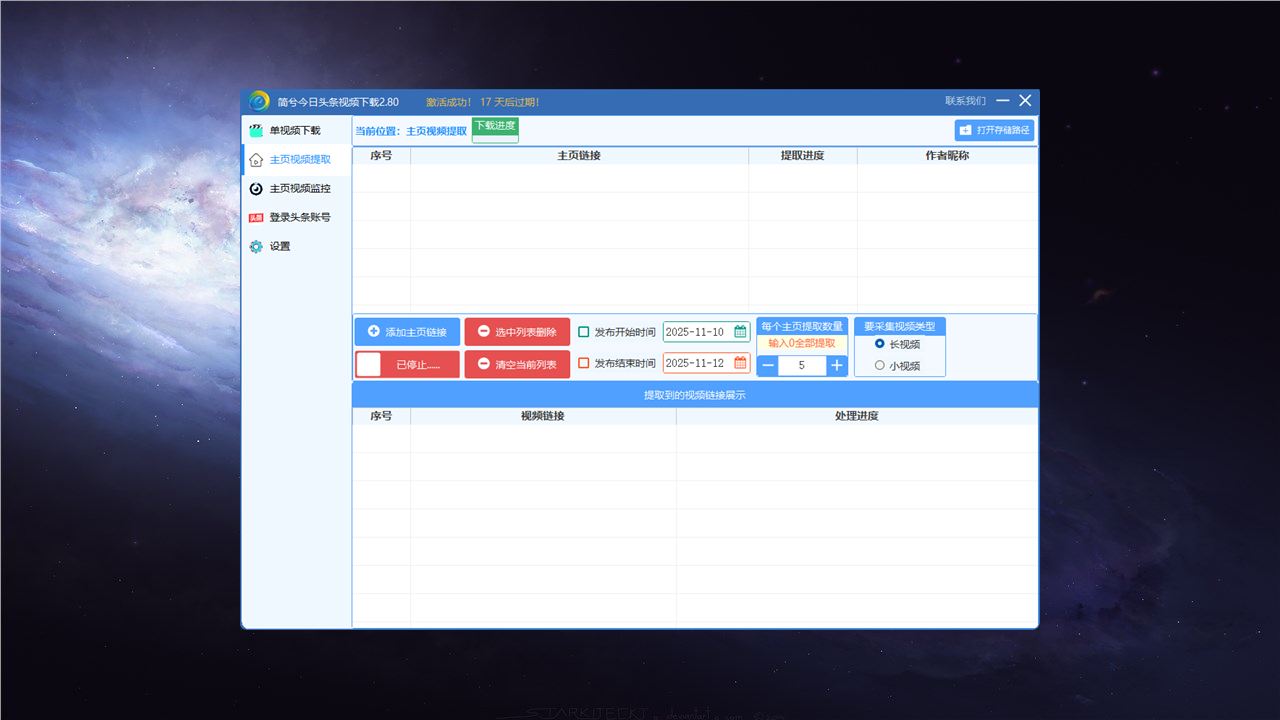Viewport: 1280px width, 720px height.
Task: Decrease extraction count with minus button
Action: click(x=768, y=366)
